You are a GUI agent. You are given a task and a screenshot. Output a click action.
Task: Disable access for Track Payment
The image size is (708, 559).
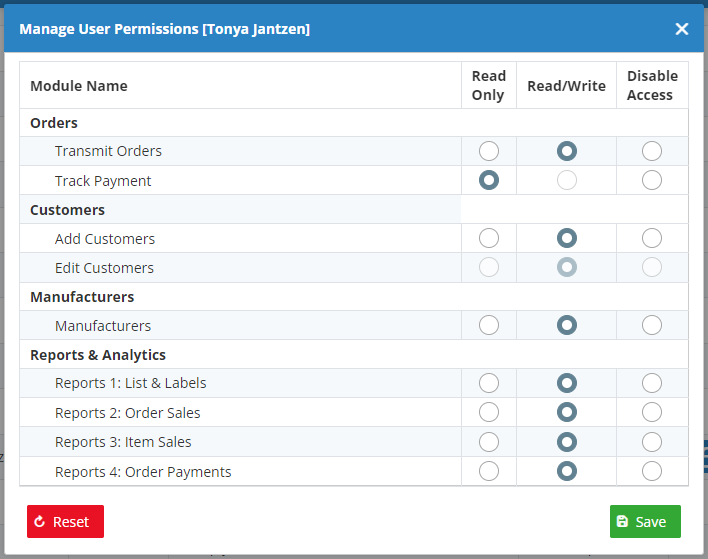pyautogui.click(x=652, y=181)
